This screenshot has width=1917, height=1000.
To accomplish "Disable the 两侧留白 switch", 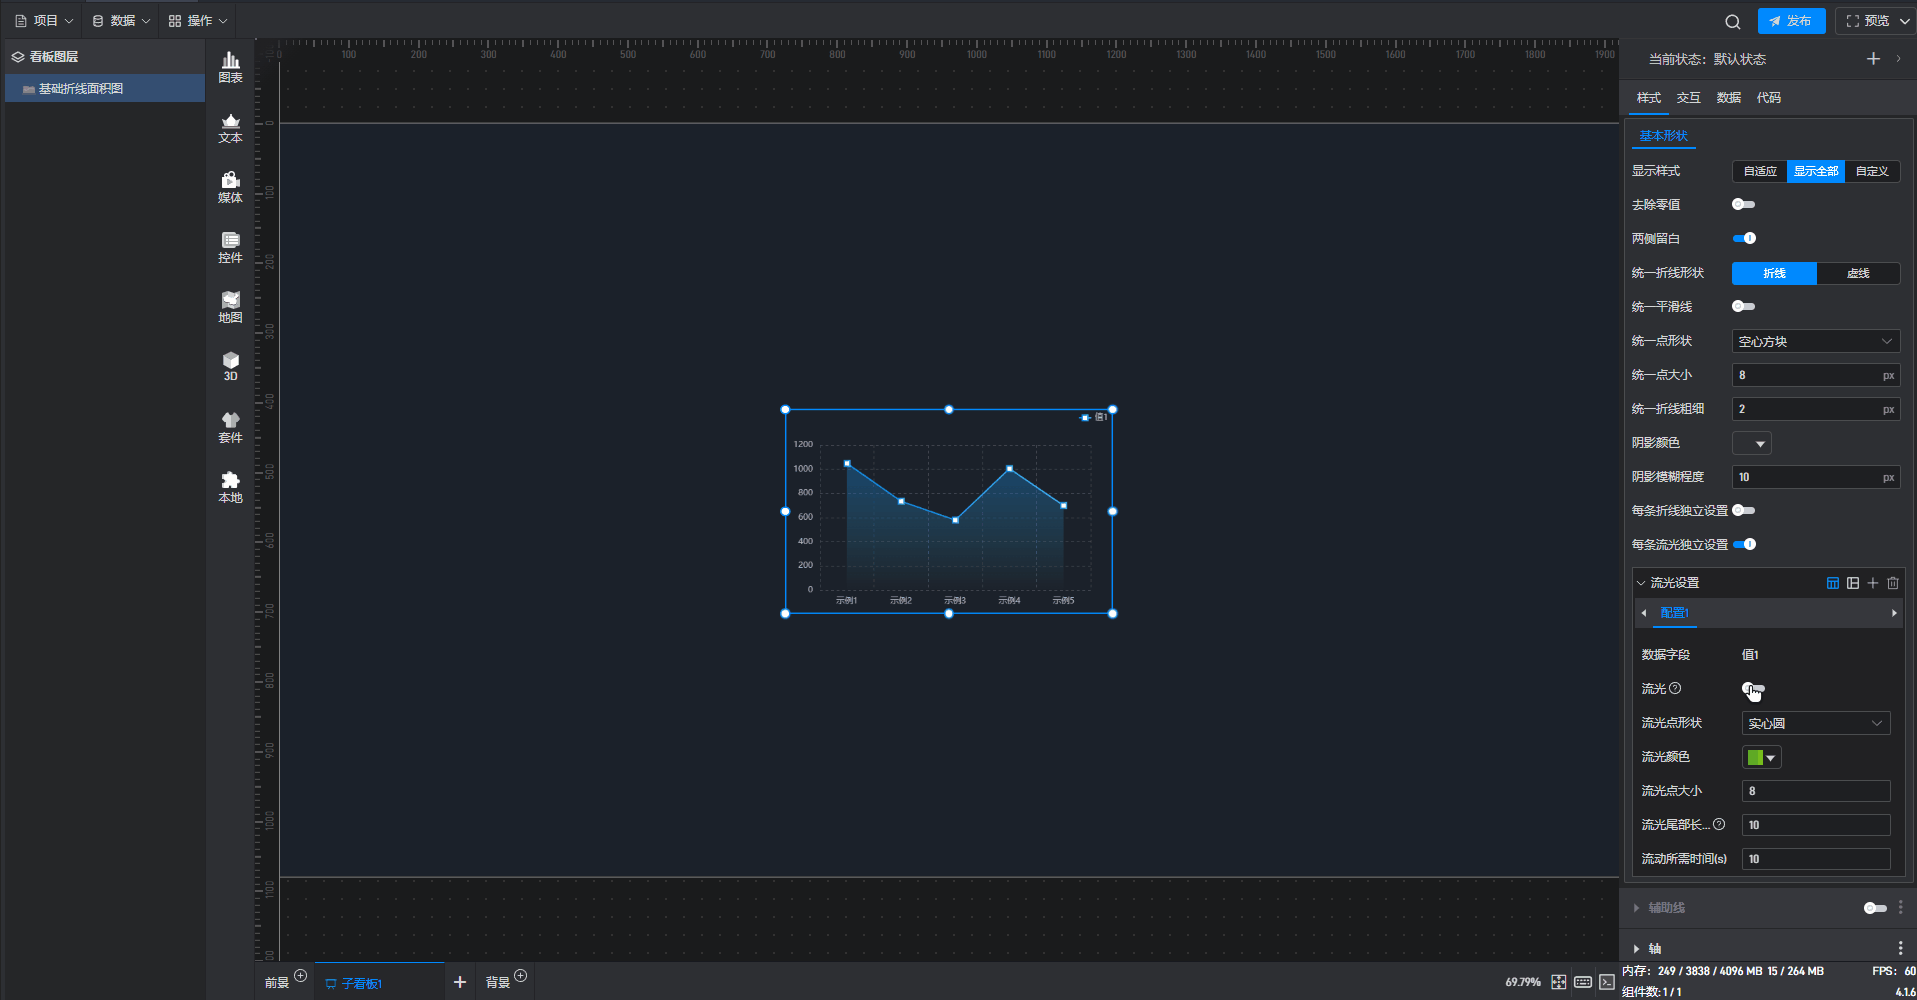I will (x=1744, y=239).
